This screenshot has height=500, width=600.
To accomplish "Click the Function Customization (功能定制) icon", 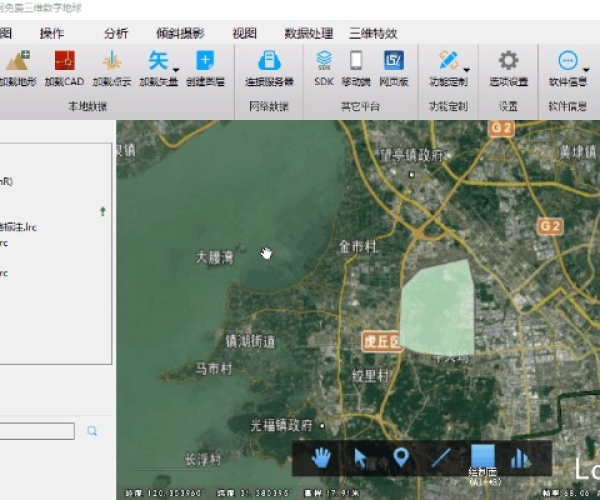I will click(448, 61).
